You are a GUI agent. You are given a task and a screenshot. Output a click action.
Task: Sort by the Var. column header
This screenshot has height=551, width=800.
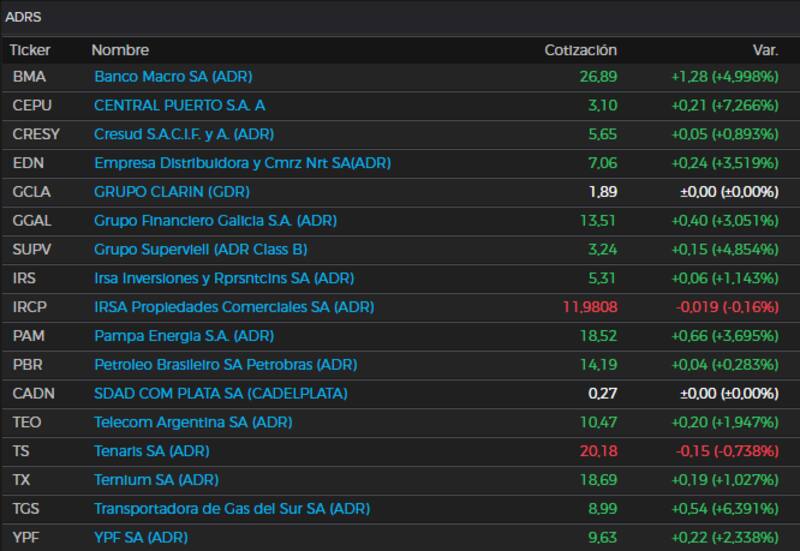[765, 50]
